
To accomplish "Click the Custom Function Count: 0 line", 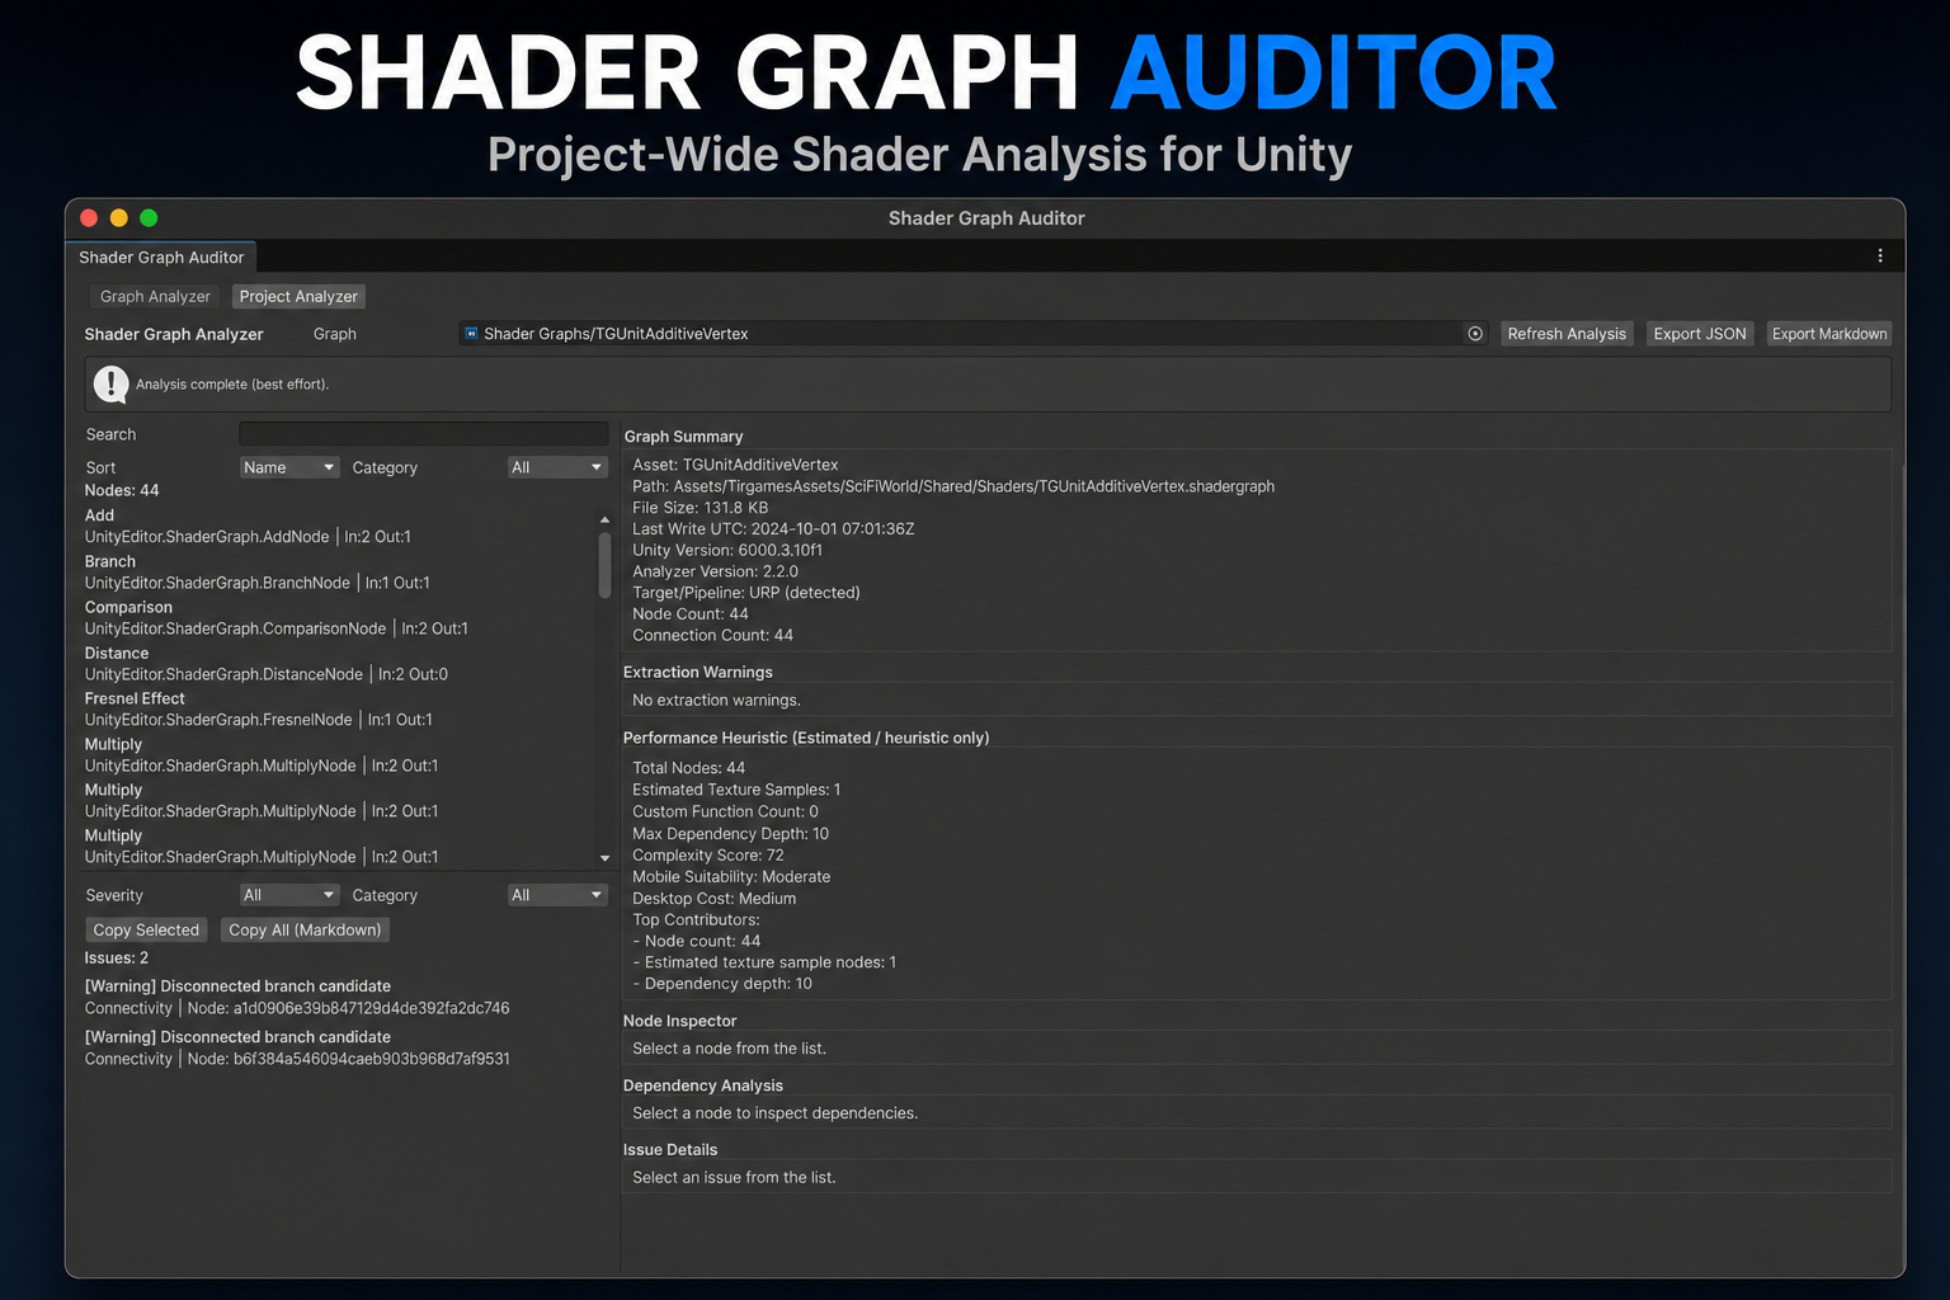I will tap(725, 812).
